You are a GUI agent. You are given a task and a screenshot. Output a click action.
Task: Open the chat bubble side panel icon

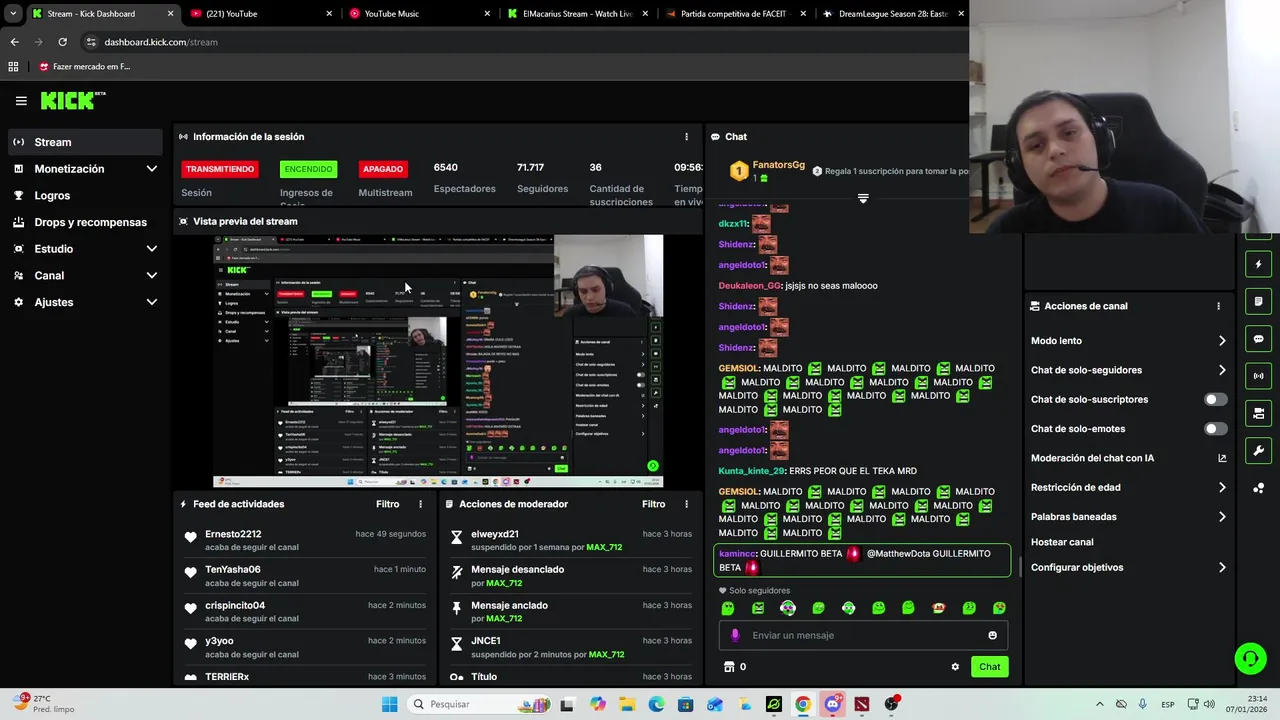click(x=1258, y=339)
